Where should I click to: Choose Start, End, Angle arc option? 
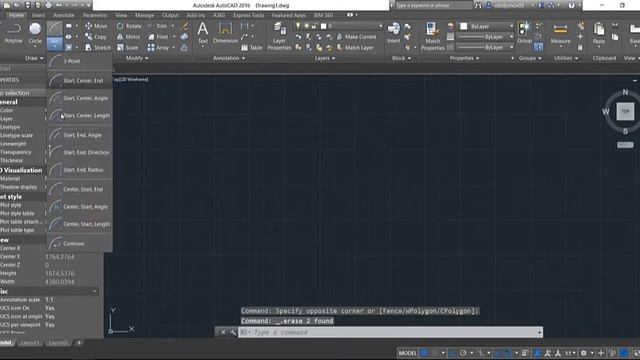[x=80, y=135]
